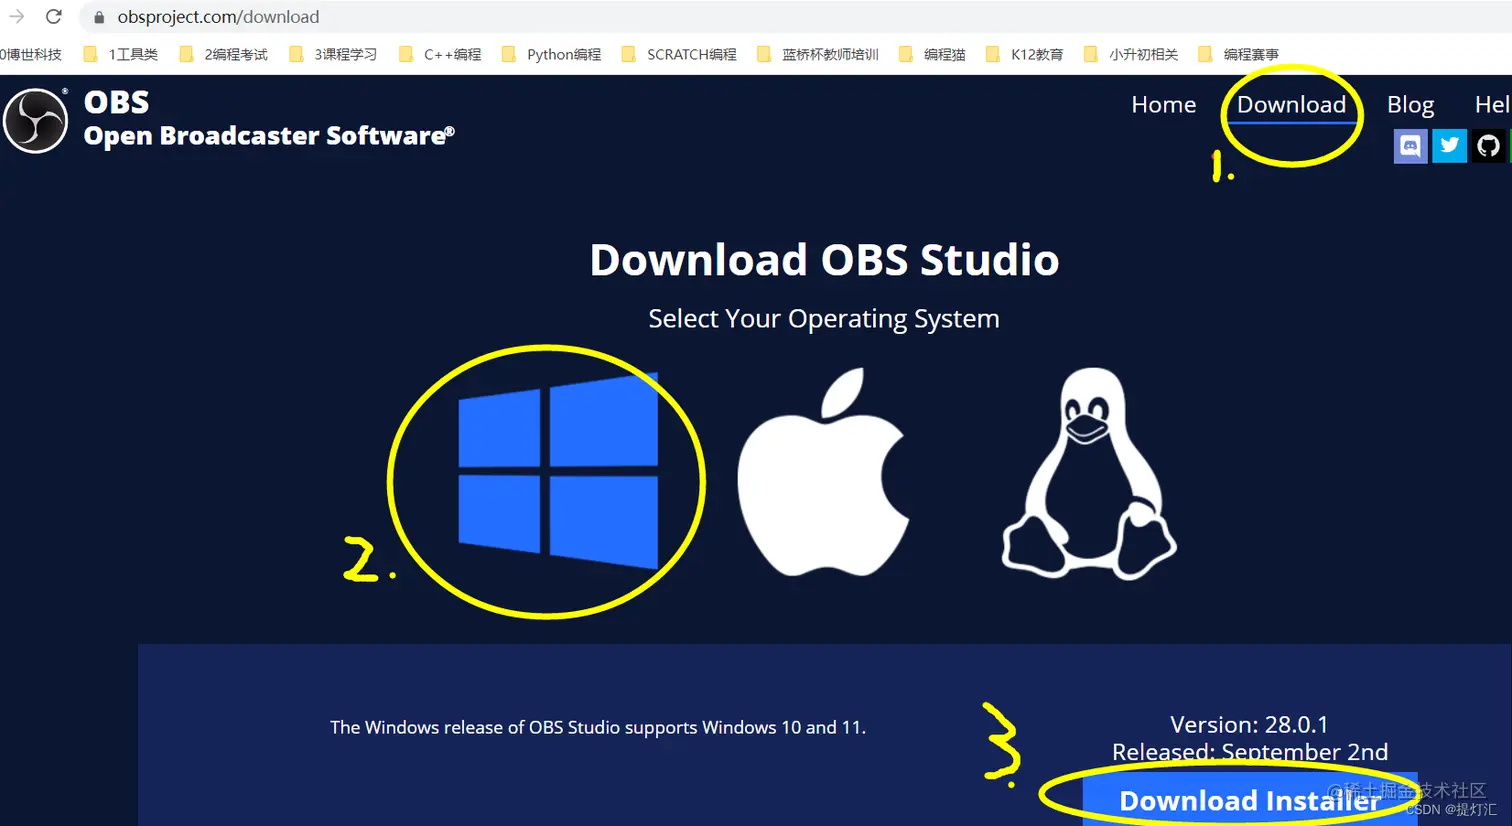Open the 编程猫 bookmark folder

(932, 54)
